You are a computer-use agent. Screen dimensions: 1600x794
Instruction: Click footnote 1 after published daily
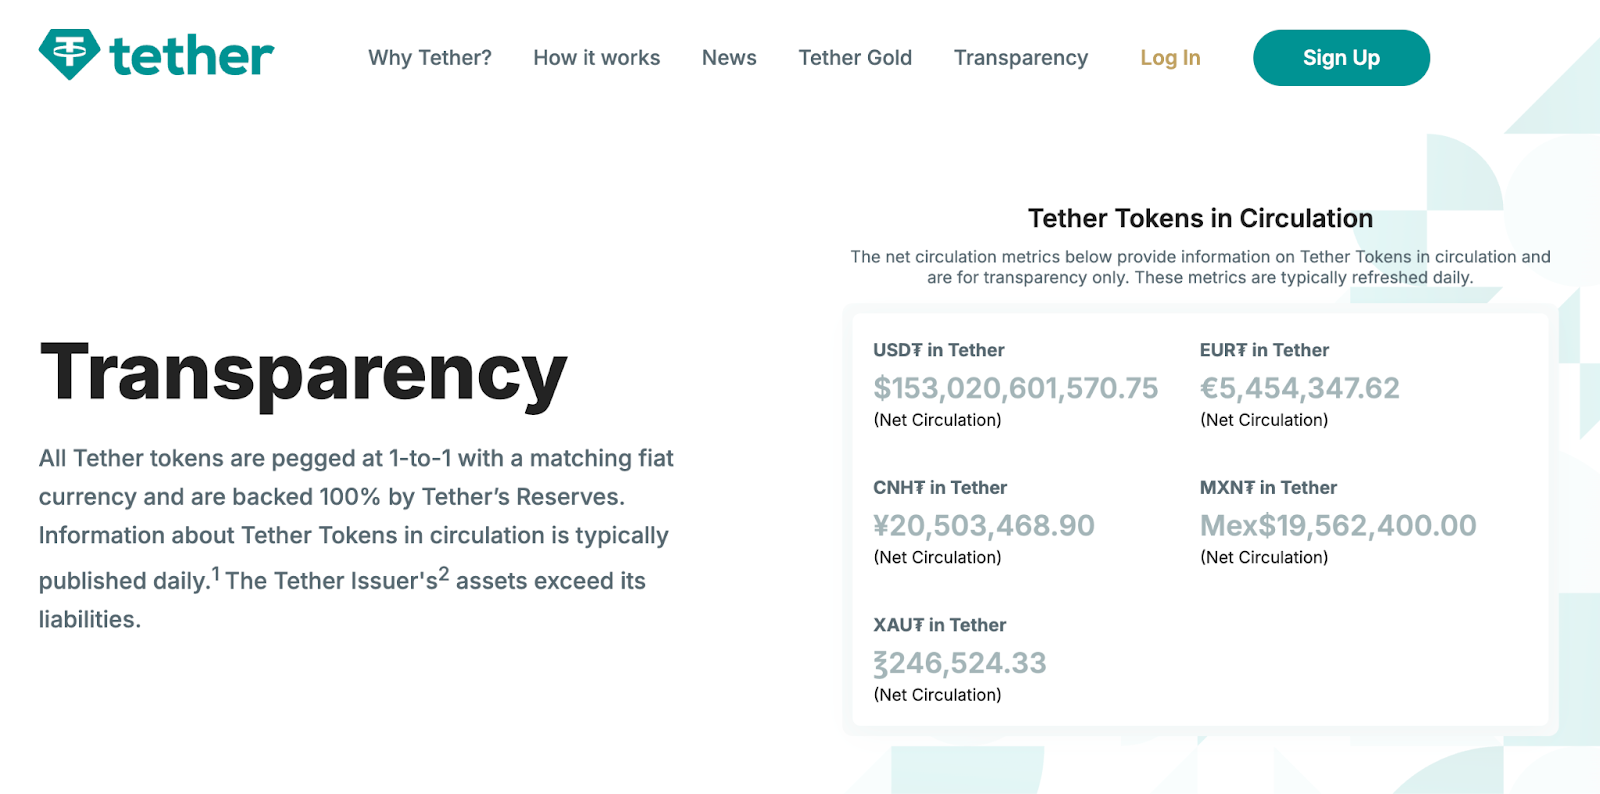pyautogui.click(x=215, y=574)
